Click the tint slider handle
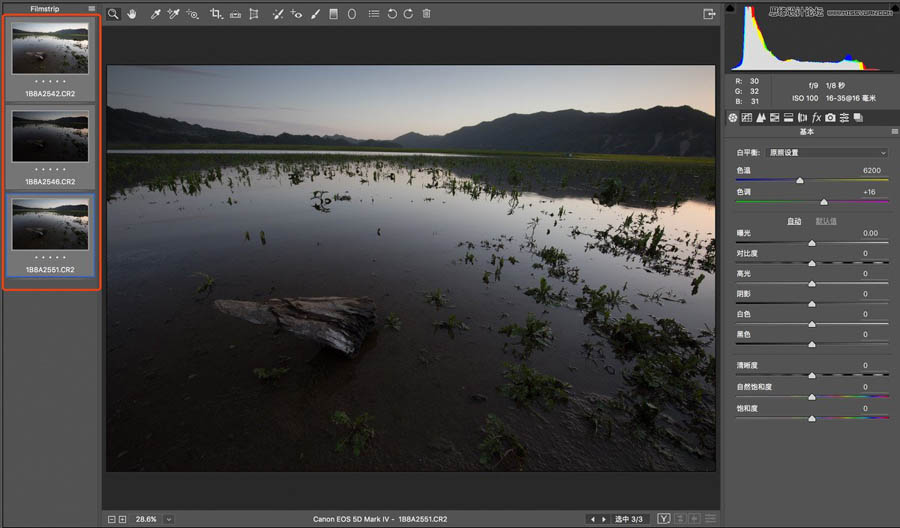Screen dimensions: 900x528 click(824, 202)
